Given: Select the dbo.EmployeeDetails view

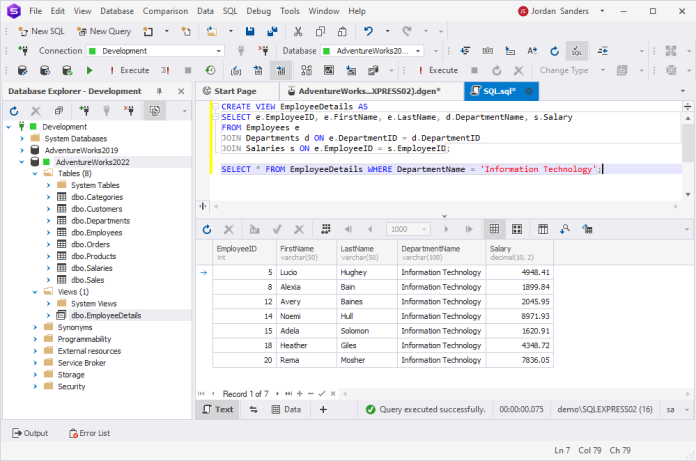Looking at the screenshot, I should point(106,315).
